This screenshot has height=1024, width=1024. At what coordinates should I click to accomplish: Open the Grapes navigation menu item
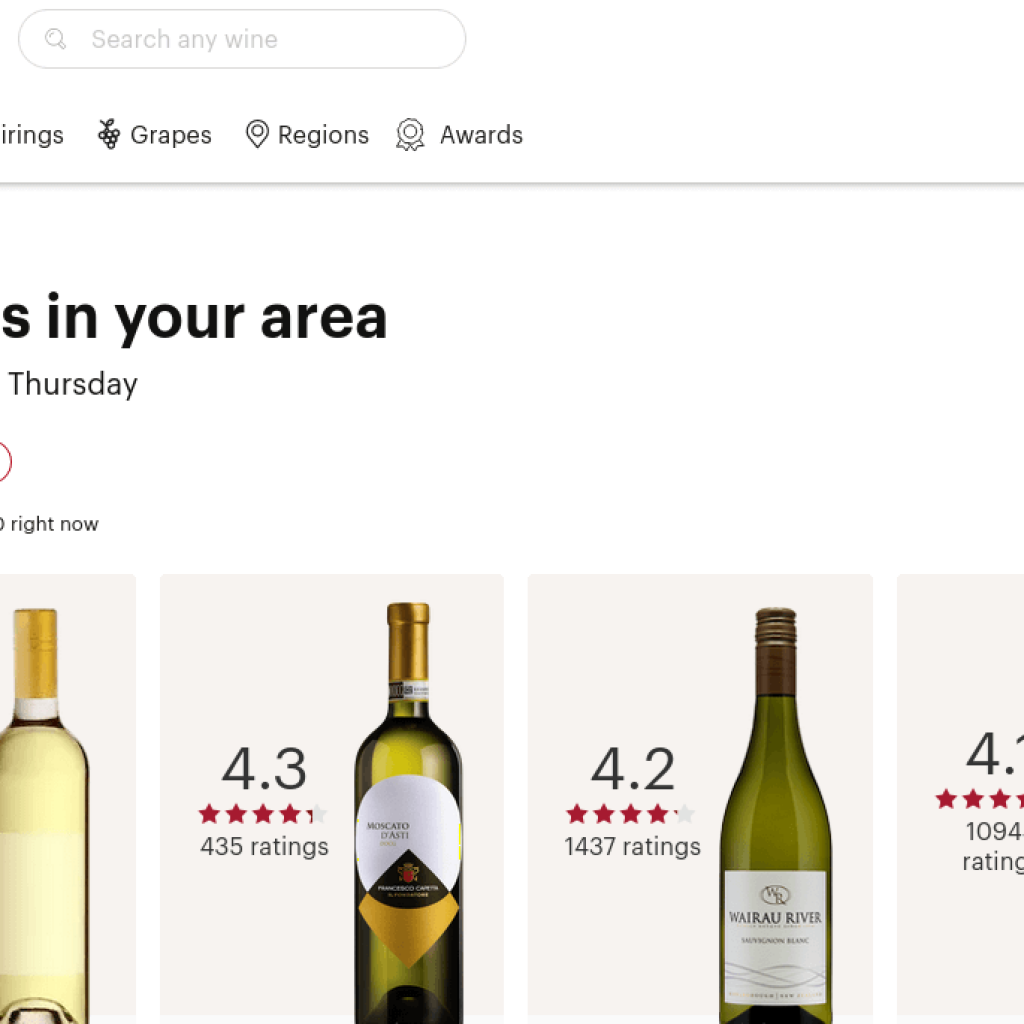pyautogui.click(x=170, y=134)
